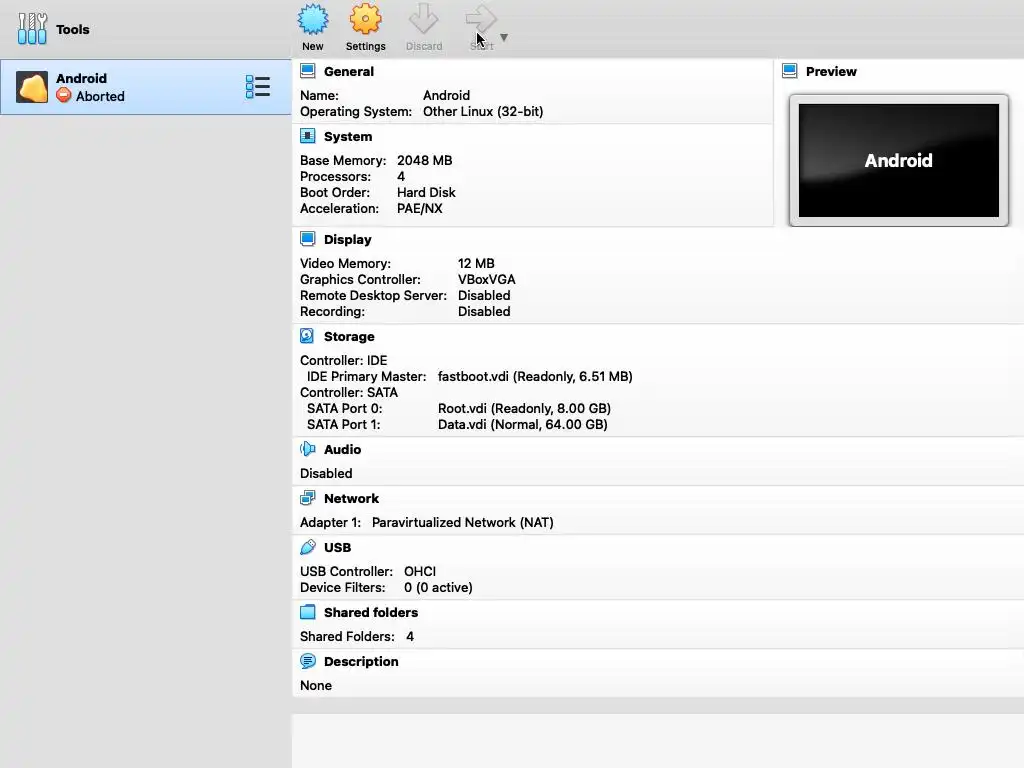Click the Storage section disk icon
Screen dimensions: 1024x768
coord(307,336)
